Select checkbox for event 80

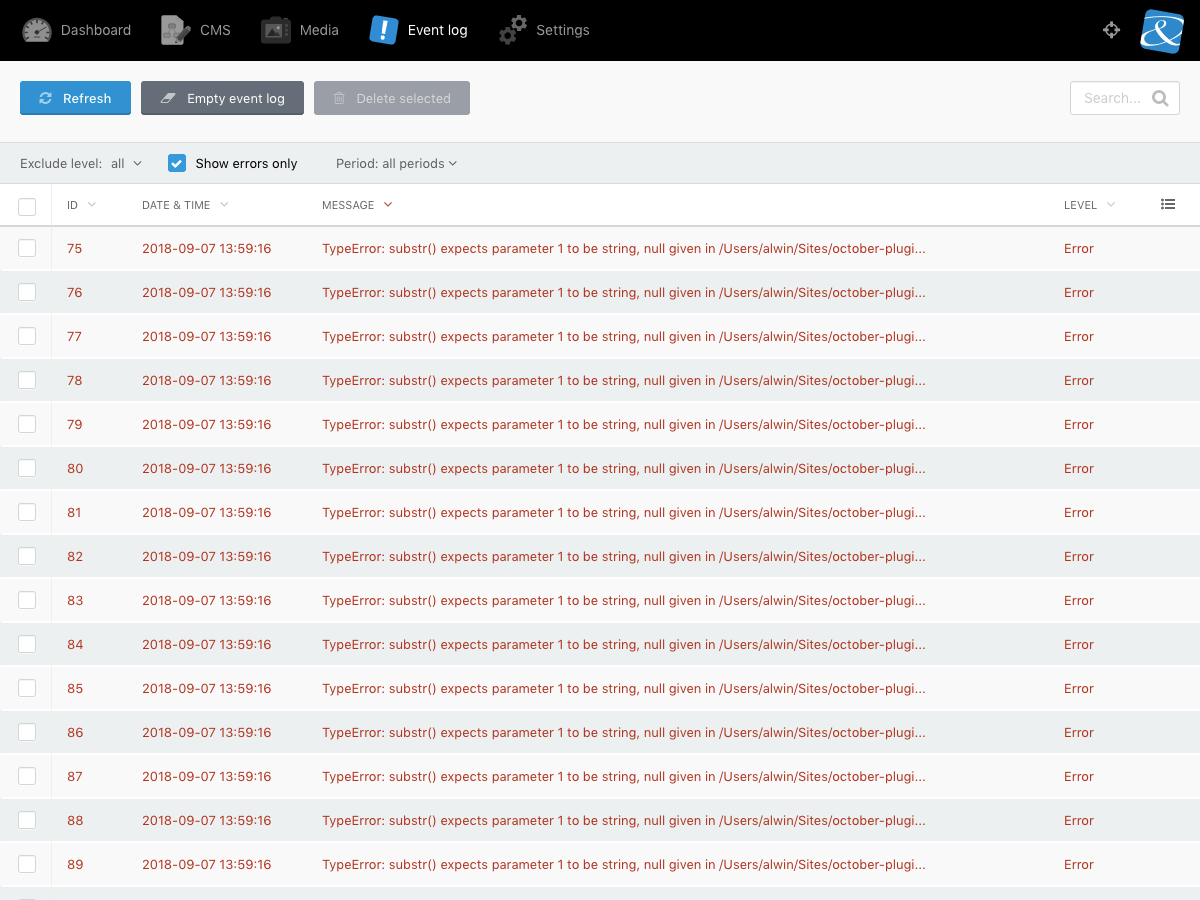tap(27, 468)
